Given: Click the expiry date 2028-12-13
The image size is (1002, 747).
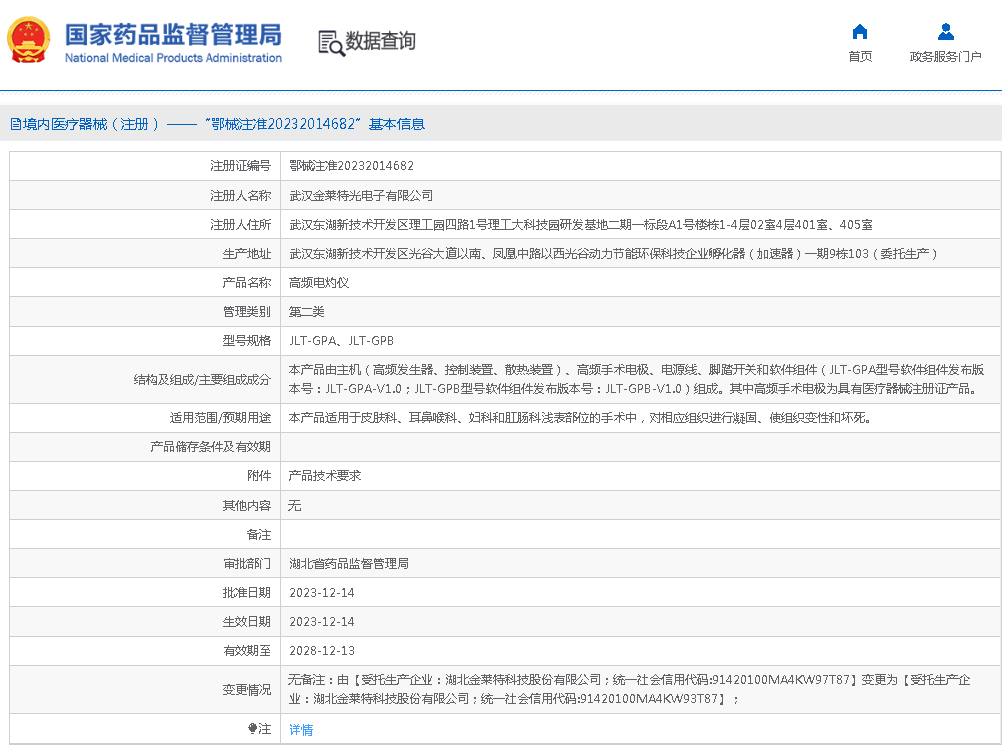Looking at the screenshot, I should pyautogui.click(x=322, y=651).
